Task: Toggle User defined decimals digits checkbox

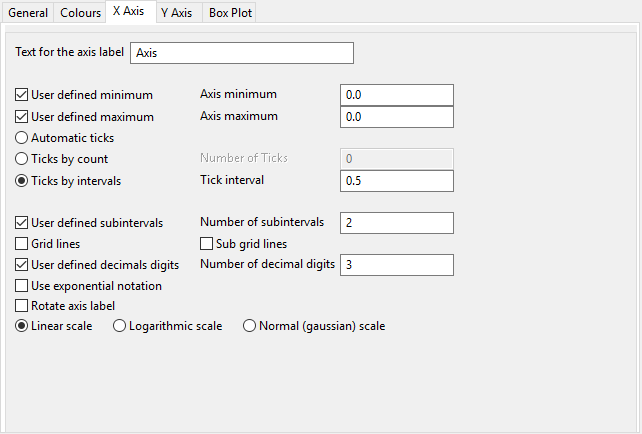Action: tap(22, 265)
